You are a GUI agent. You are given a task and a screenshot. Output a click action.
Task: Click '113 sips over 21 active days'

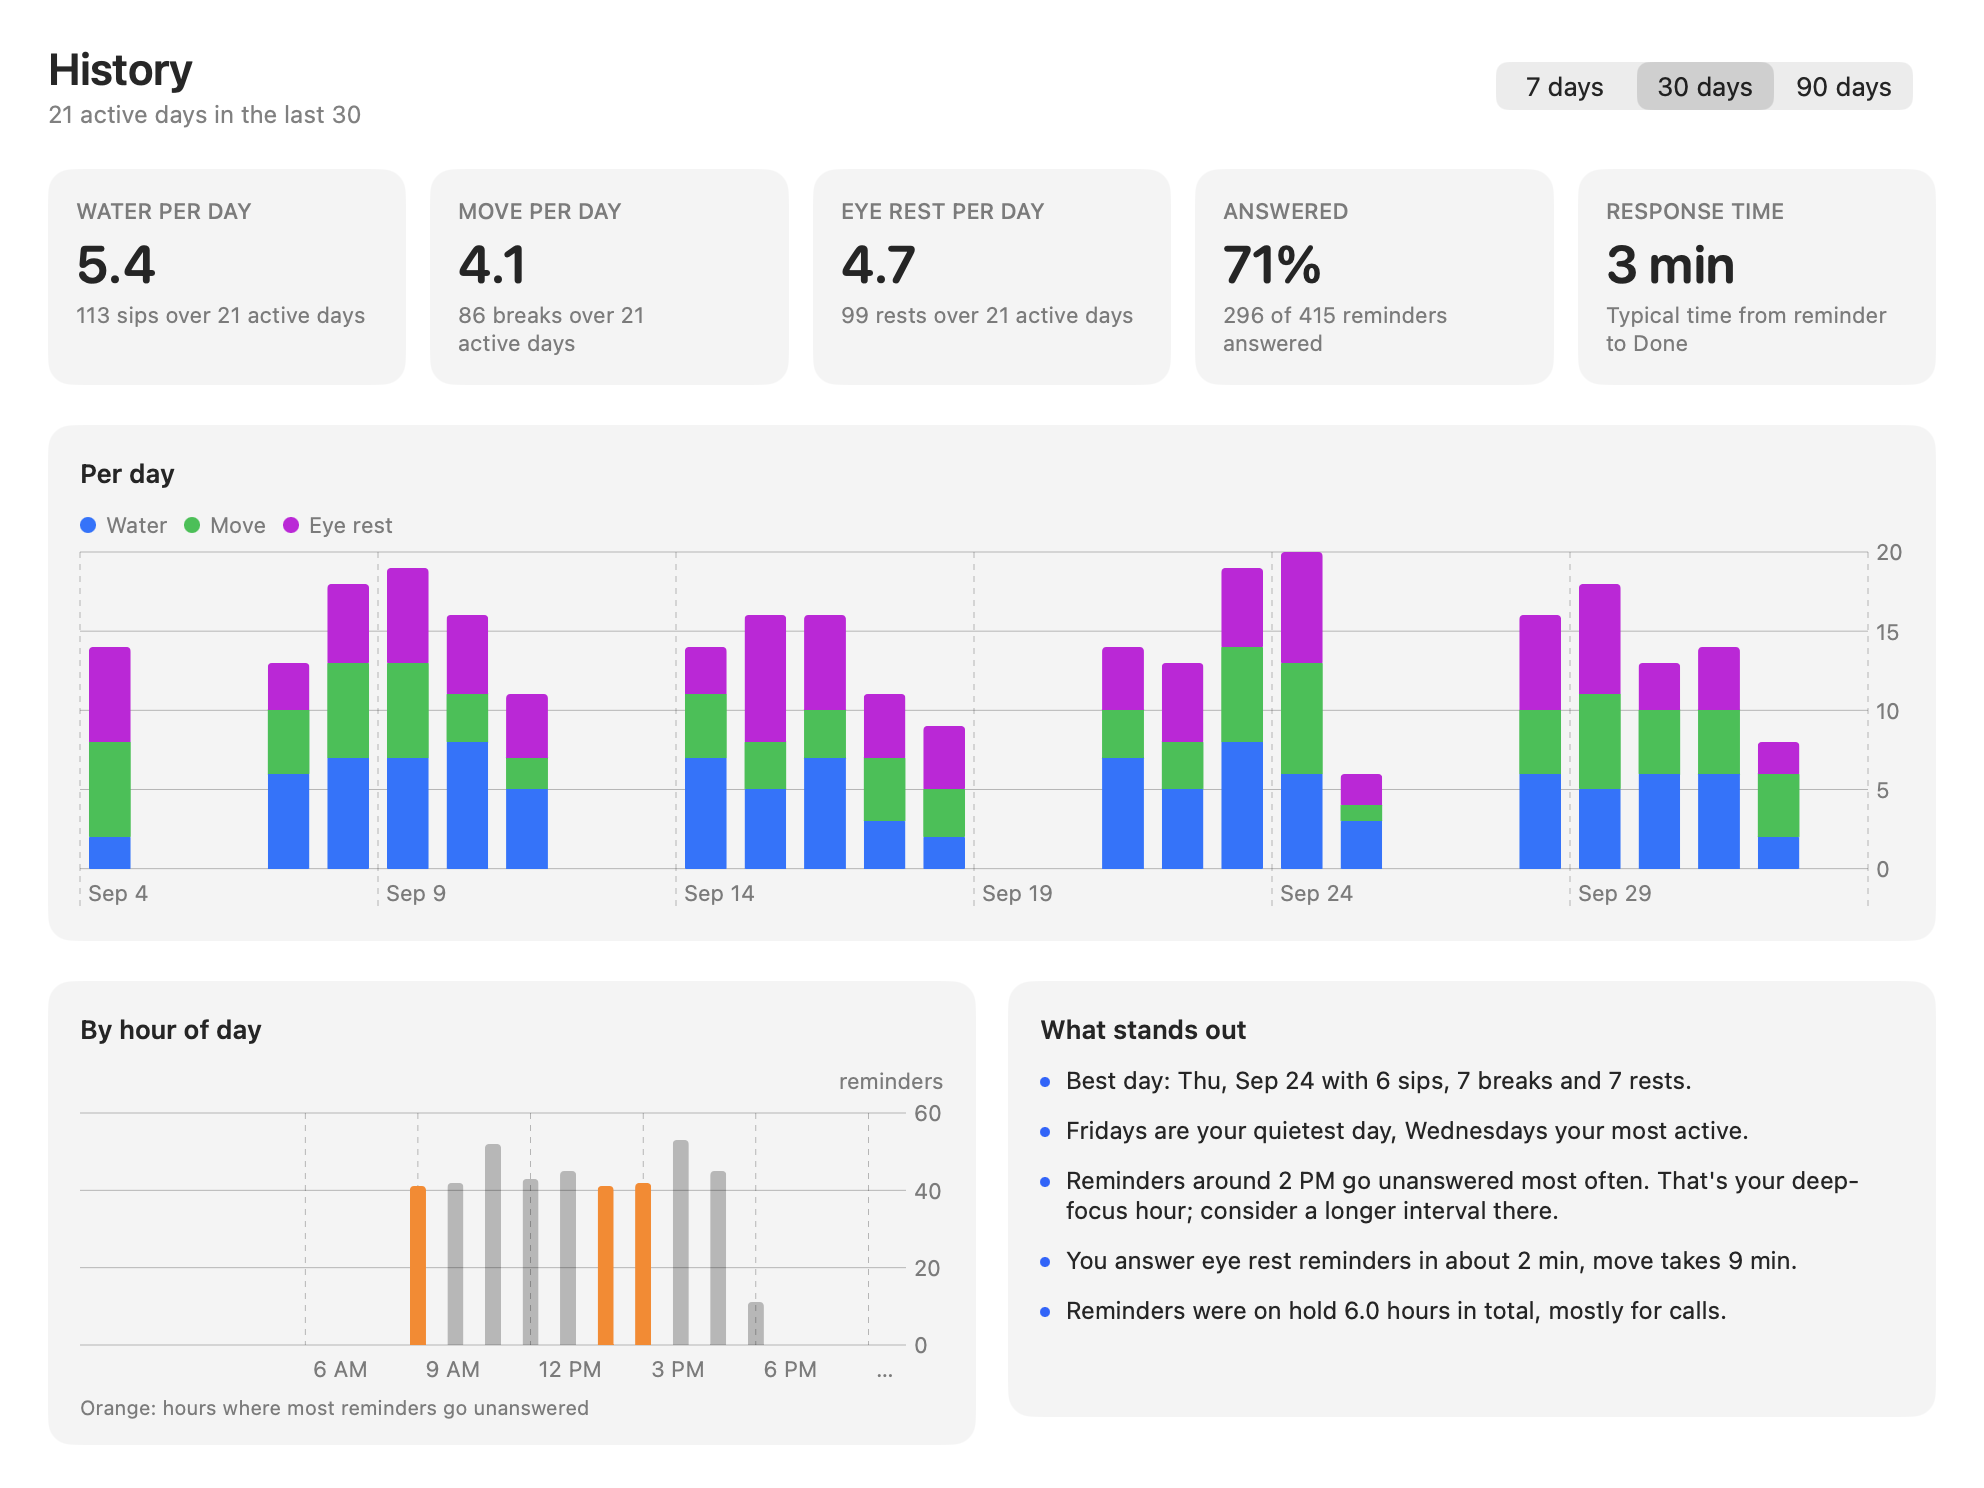[221, 315]
